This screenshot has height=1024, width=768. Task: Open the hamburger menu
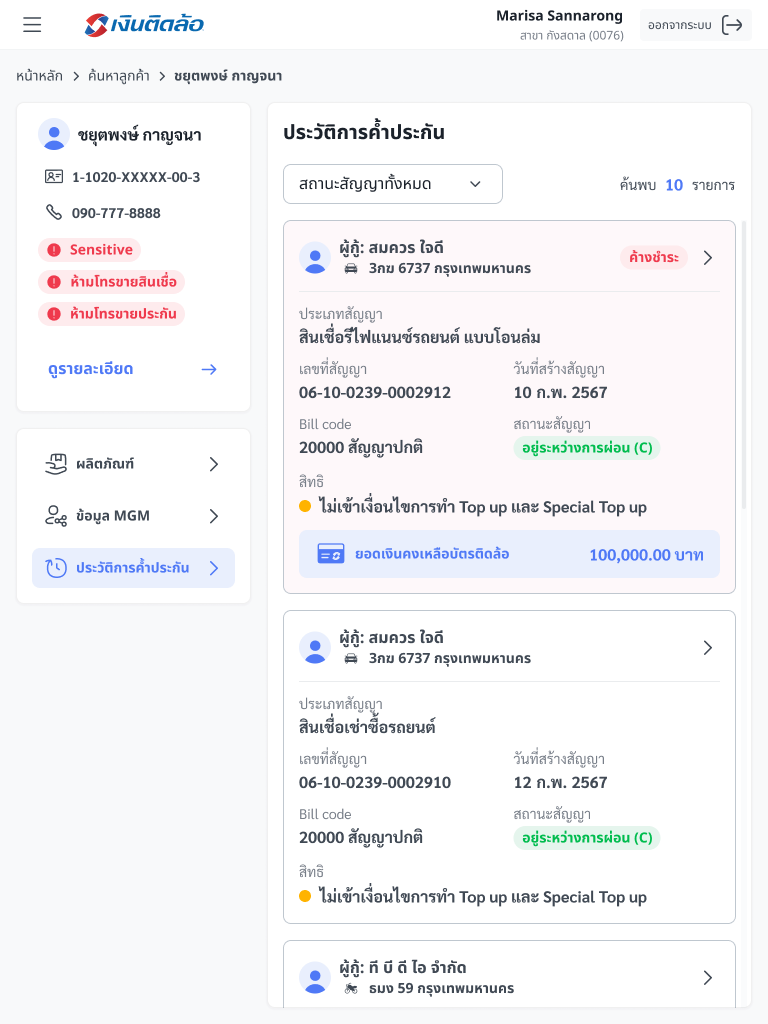pyautogui.click(x=32, y=25)
